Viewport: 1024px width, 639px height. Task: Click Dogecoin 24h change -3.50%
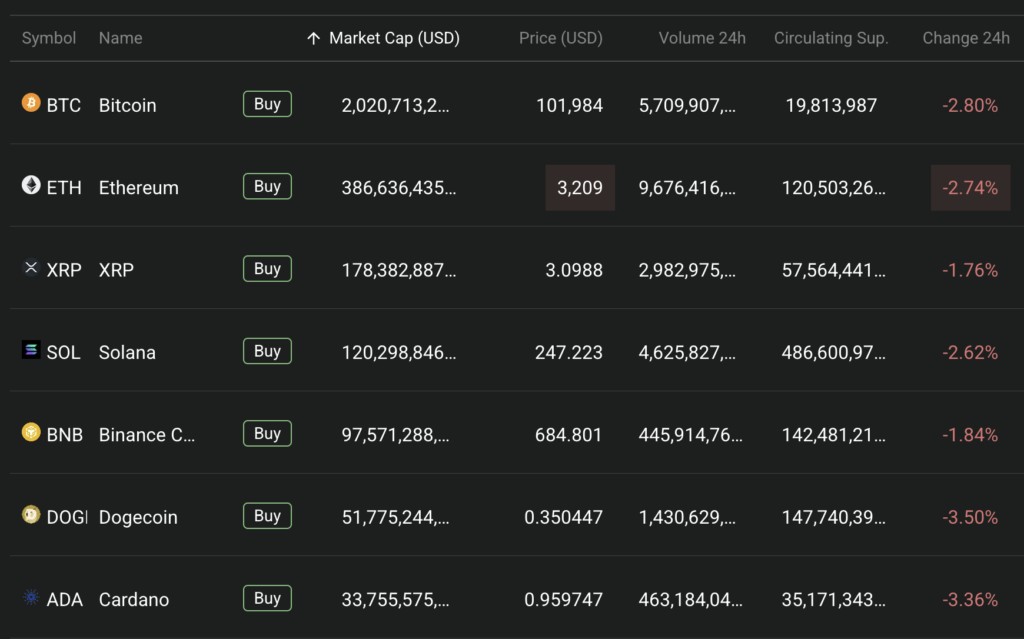tap(970, 517)
